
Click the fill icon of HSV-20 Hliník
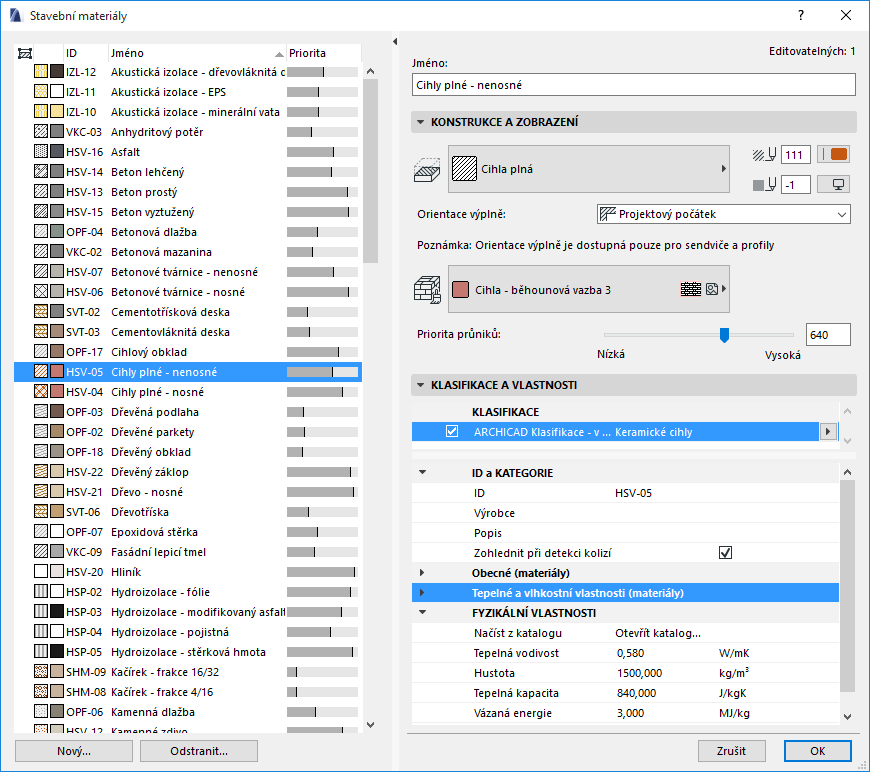[x=41, y=571]
